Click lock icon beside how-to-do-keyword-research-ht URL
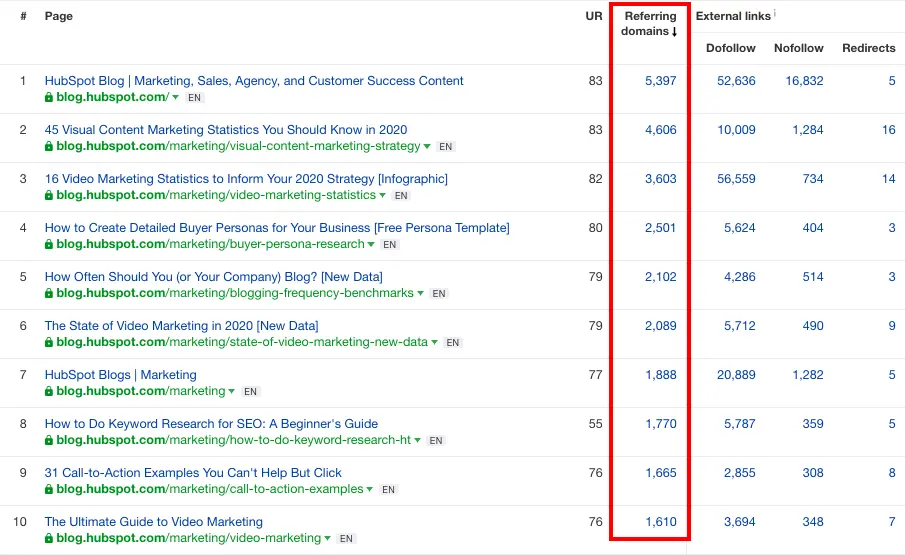The image size is (905, 555). (49, 441)
